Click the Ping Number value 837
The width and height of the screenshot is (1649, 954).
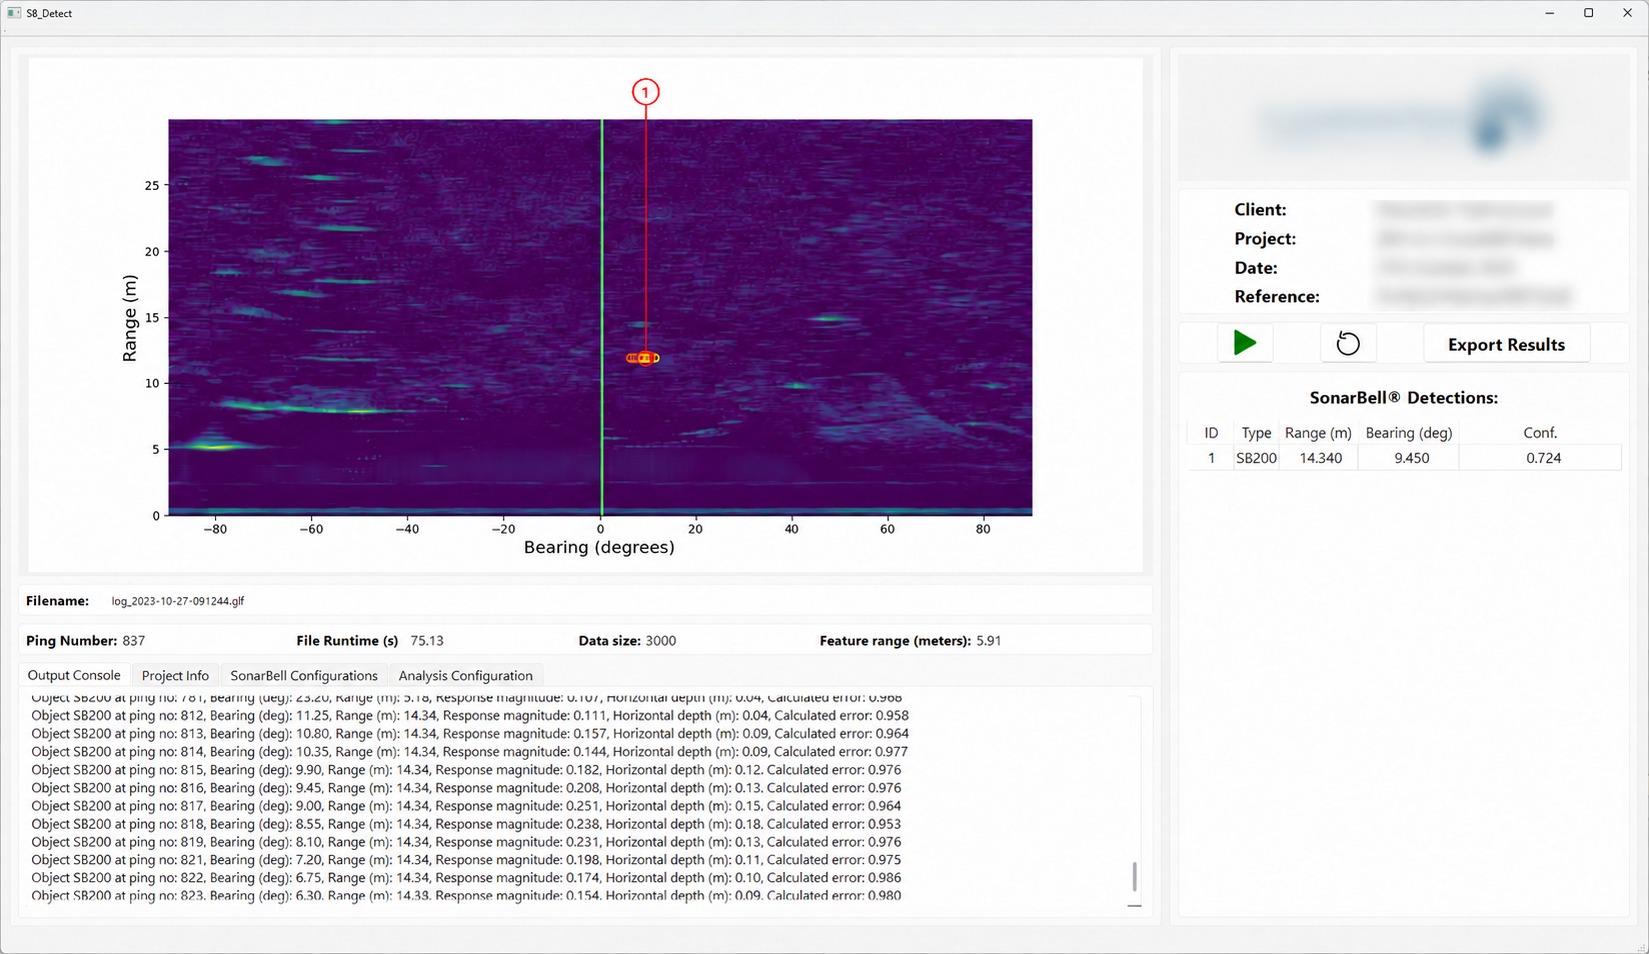[x=134, y=641]
